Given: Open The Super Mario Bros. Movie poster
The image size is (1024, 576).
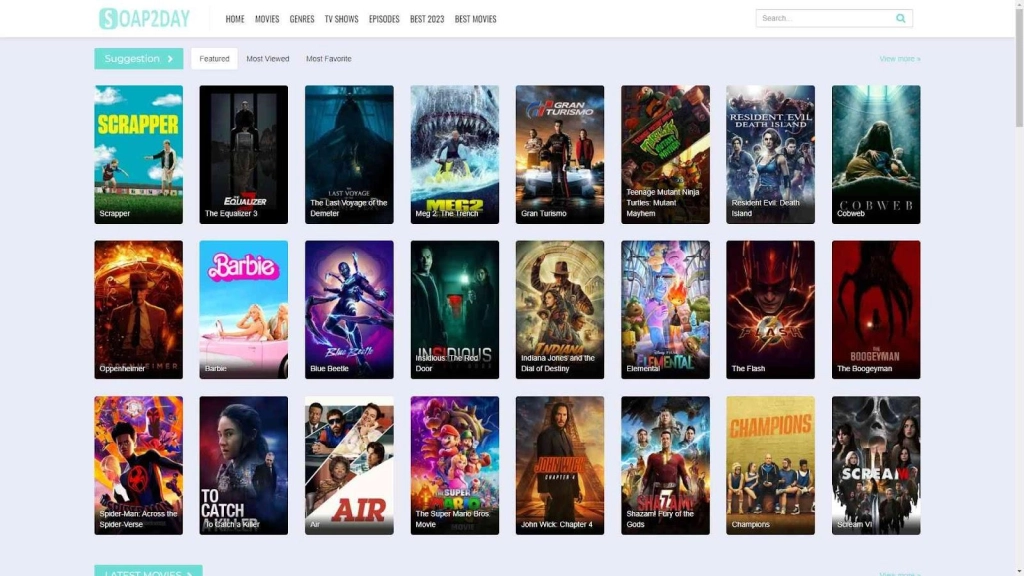Looking at the screenshot, I should pos(454,465).
